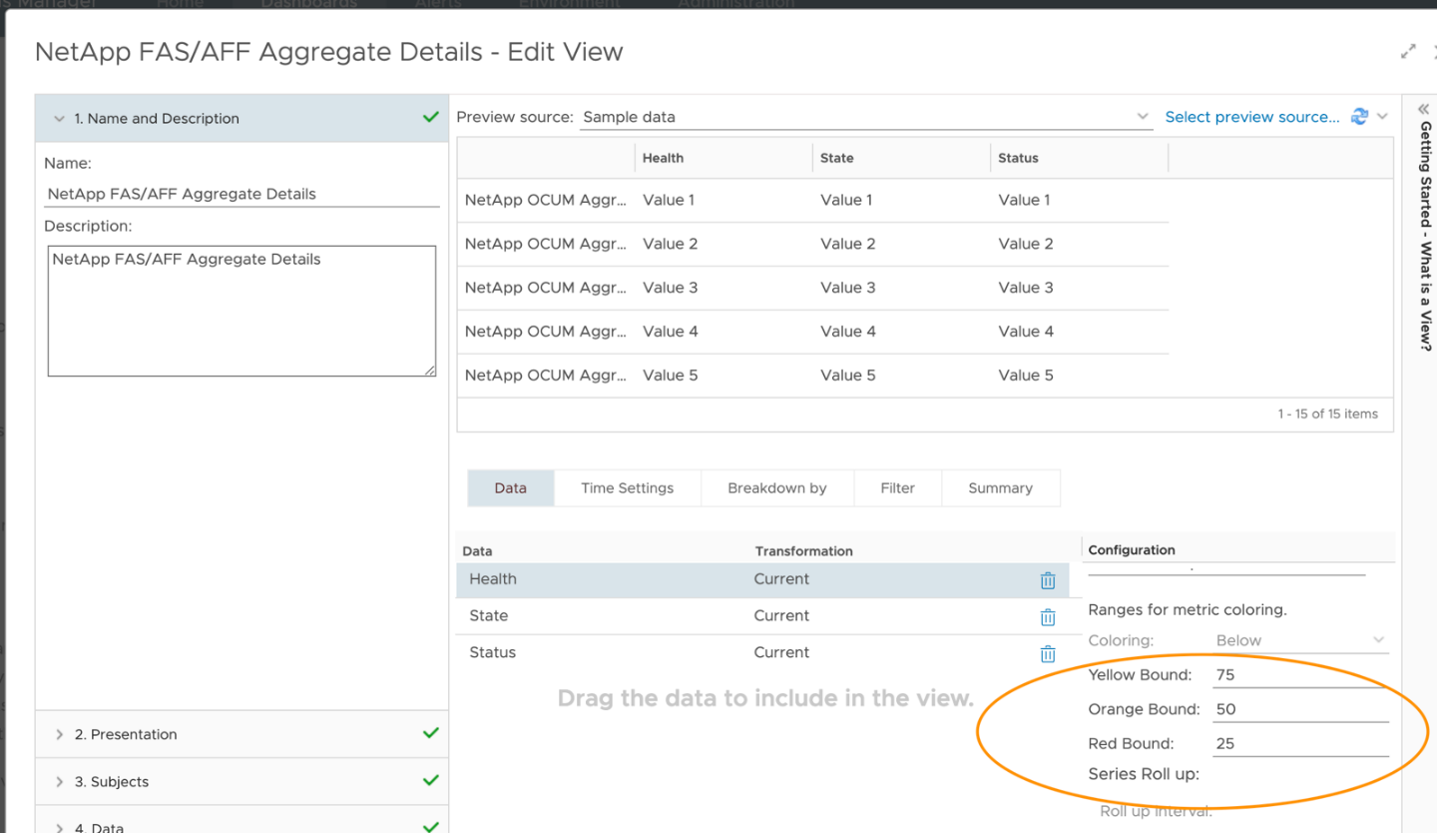The height and width of the screenshot is (837, 1442).
Task: Expand the 2. Presentation section
Action: point(241,734)
